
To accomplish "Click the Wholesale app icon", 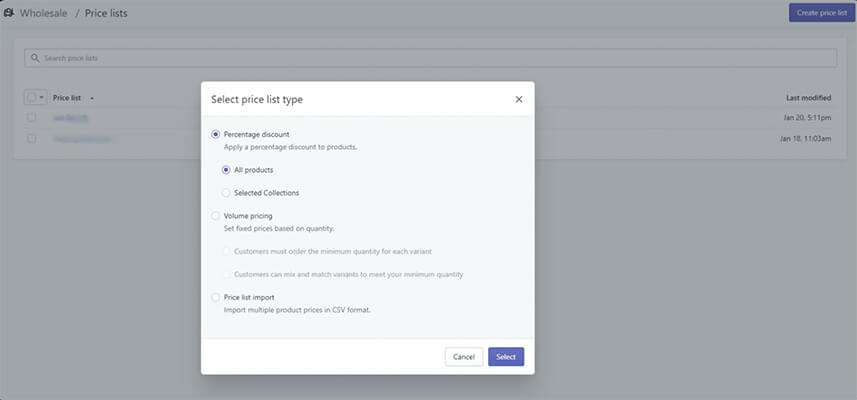I will pyautogui.click(x=8, y=13).
